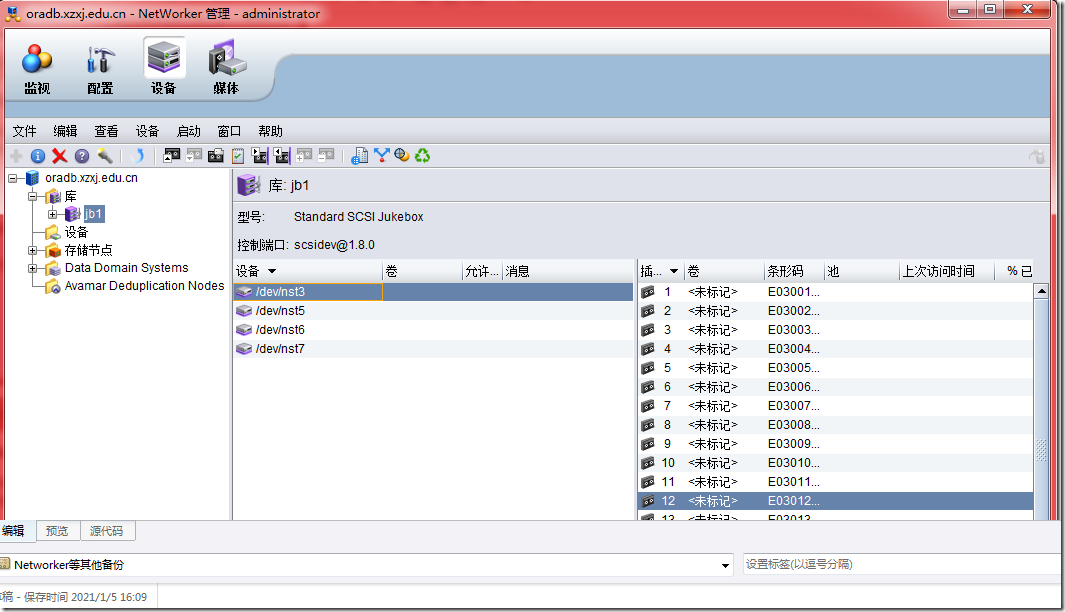
Task: Select slot 1 row with E03001
Action: click(835, 292)
